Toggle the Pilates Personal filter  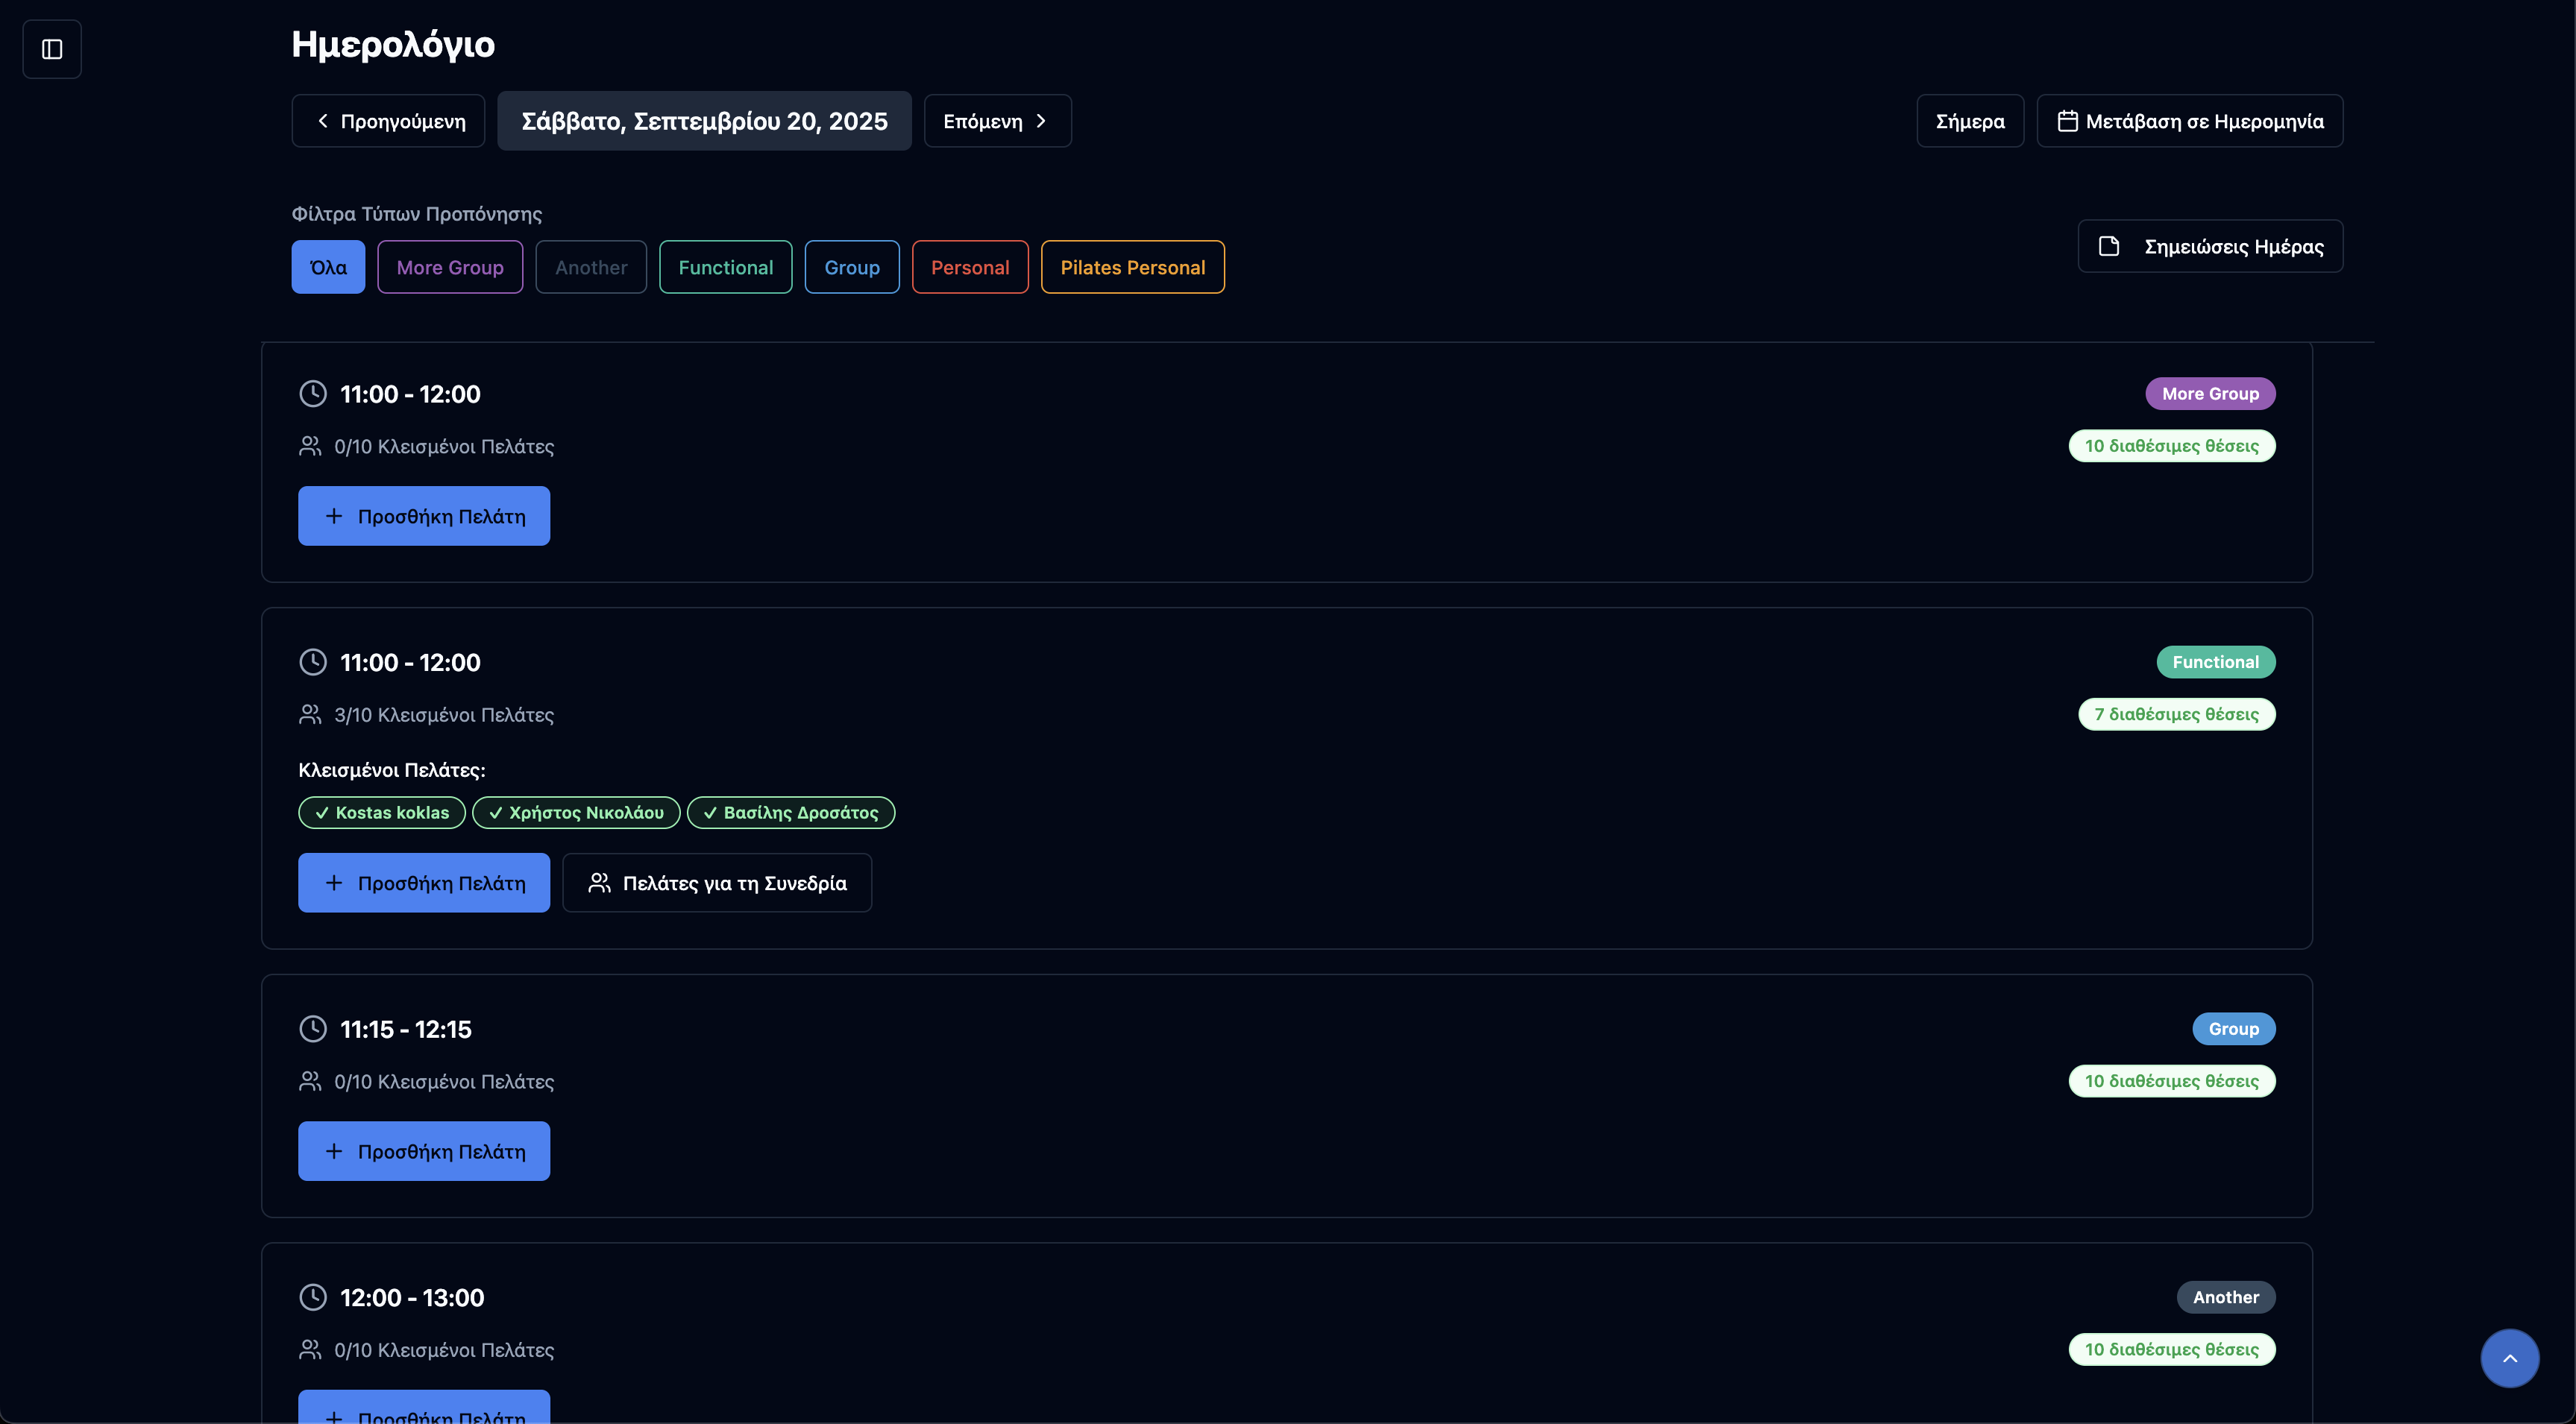coord(1132,268)
